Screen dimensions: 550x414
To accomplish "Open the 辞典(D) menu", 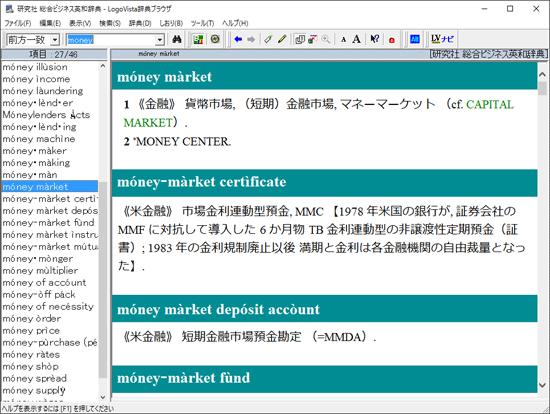I will pyautogui.click(x=140, y=23).
